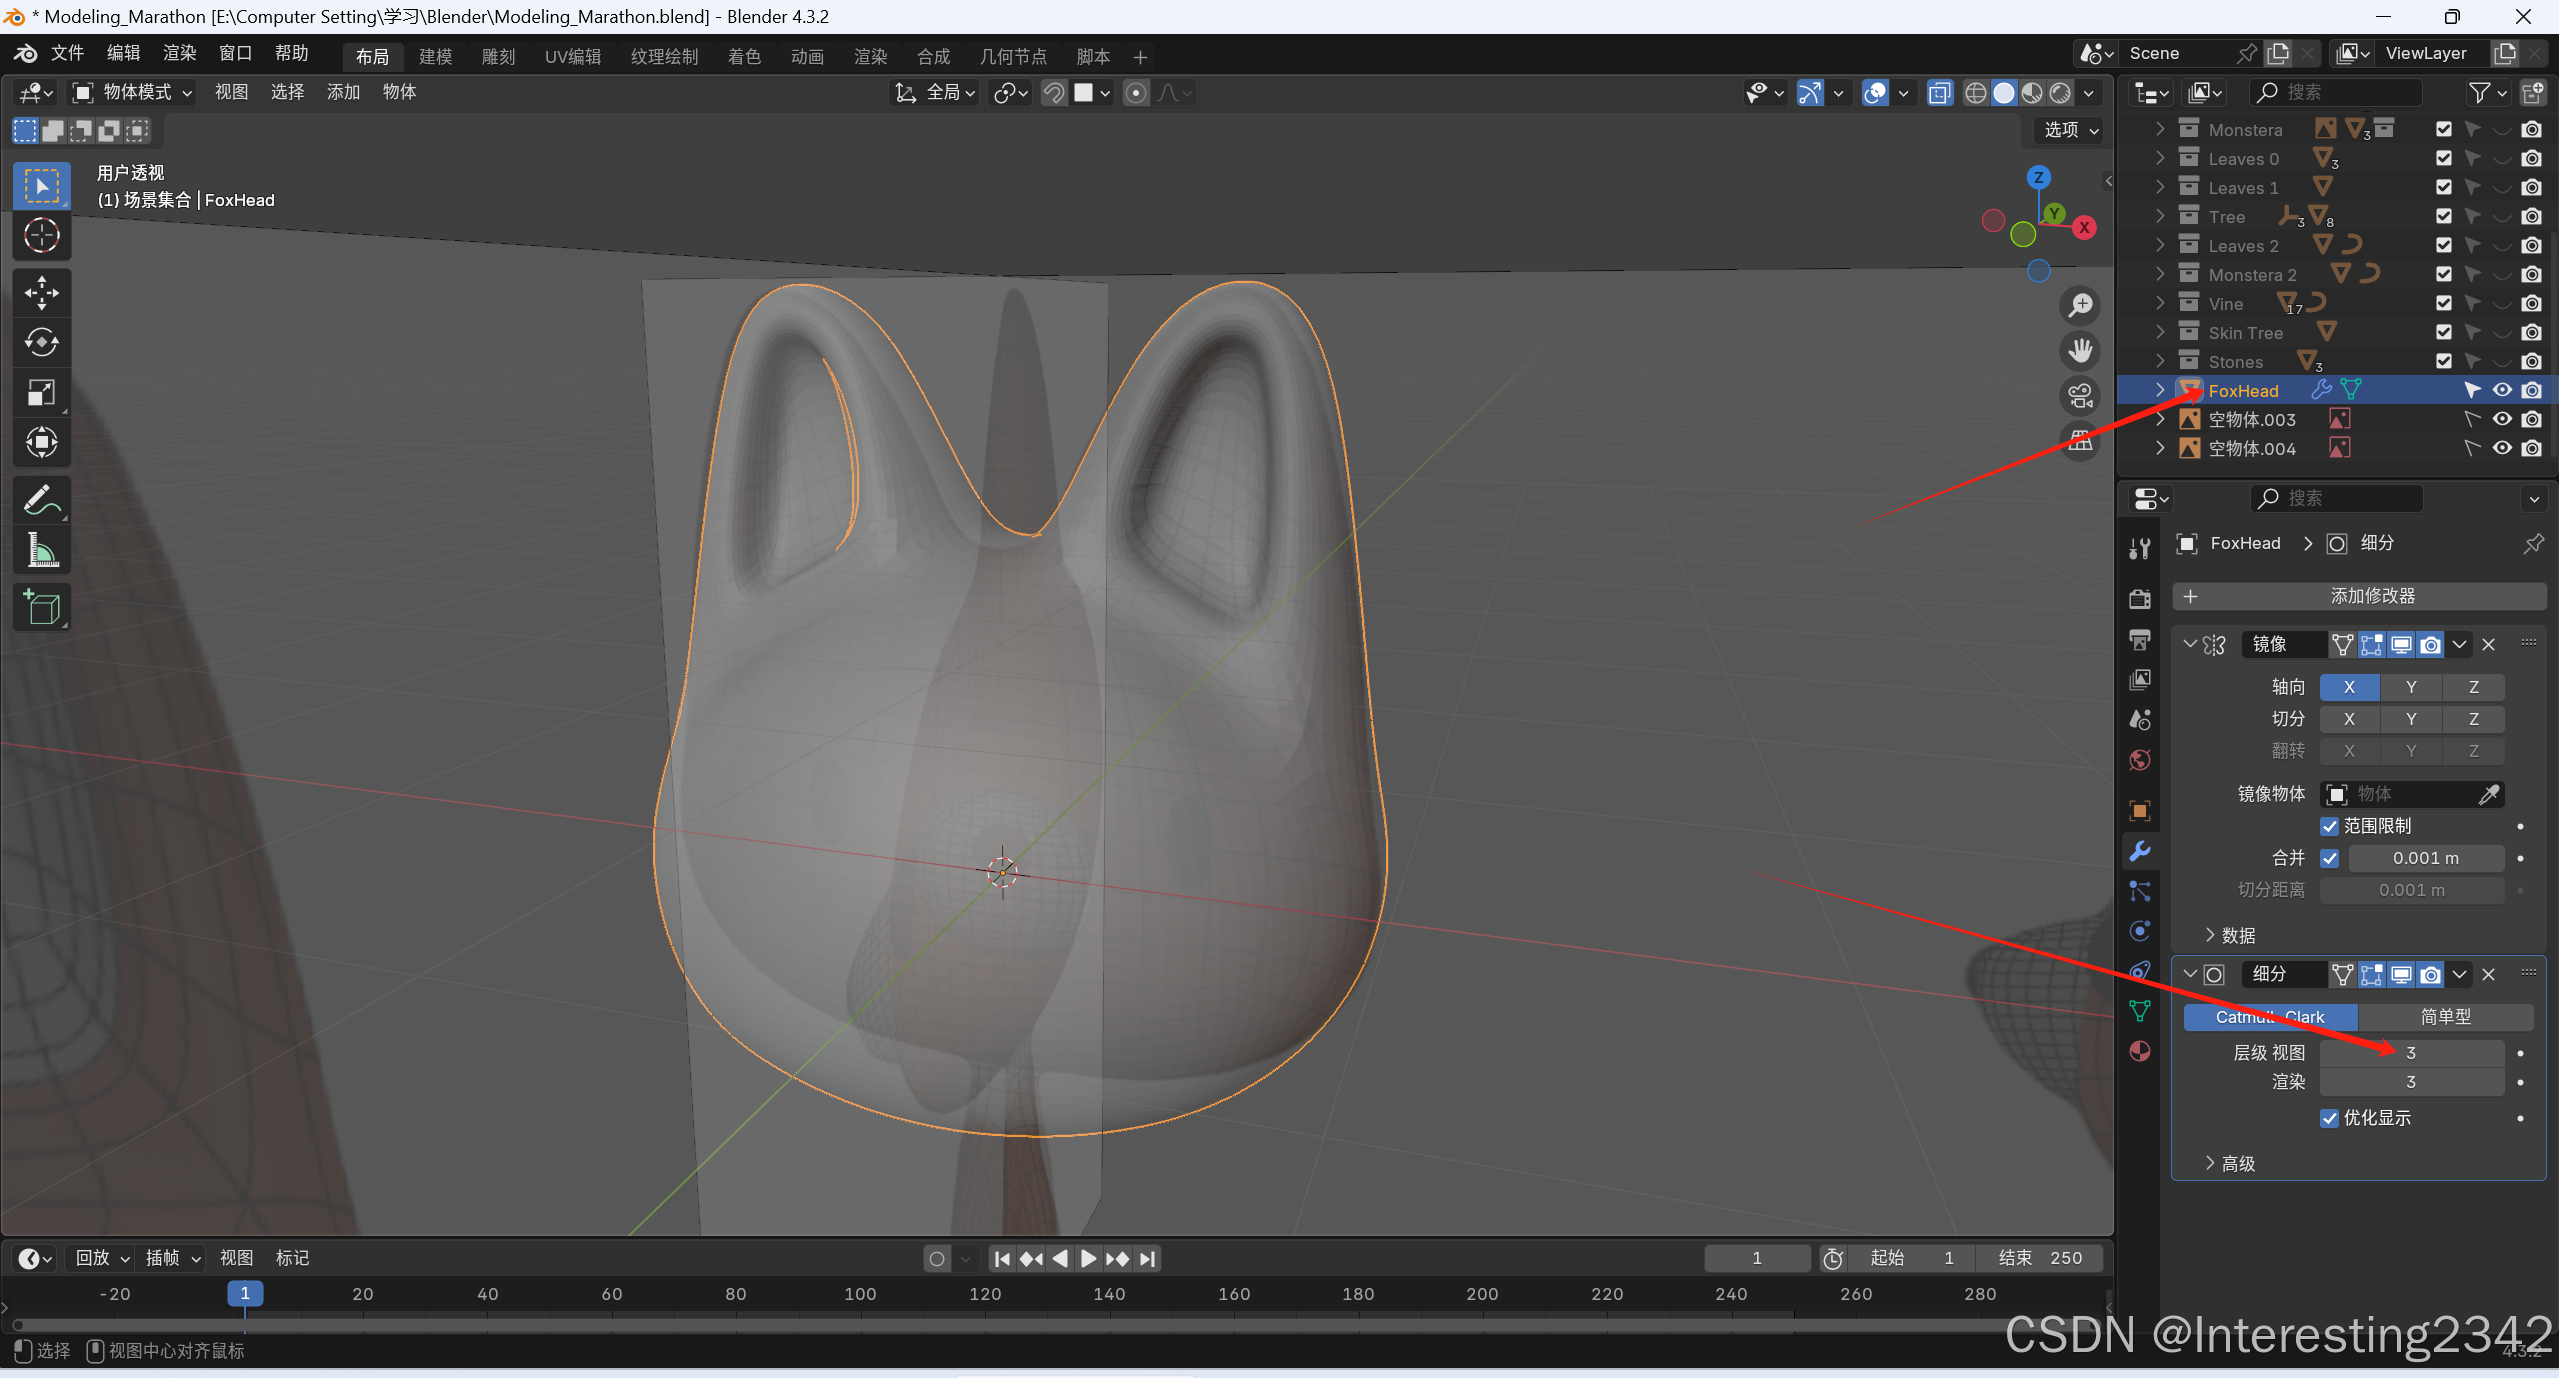Select the Annotate pencil tool
The height and width of the screenshot is (1378, 2559).
41,500
